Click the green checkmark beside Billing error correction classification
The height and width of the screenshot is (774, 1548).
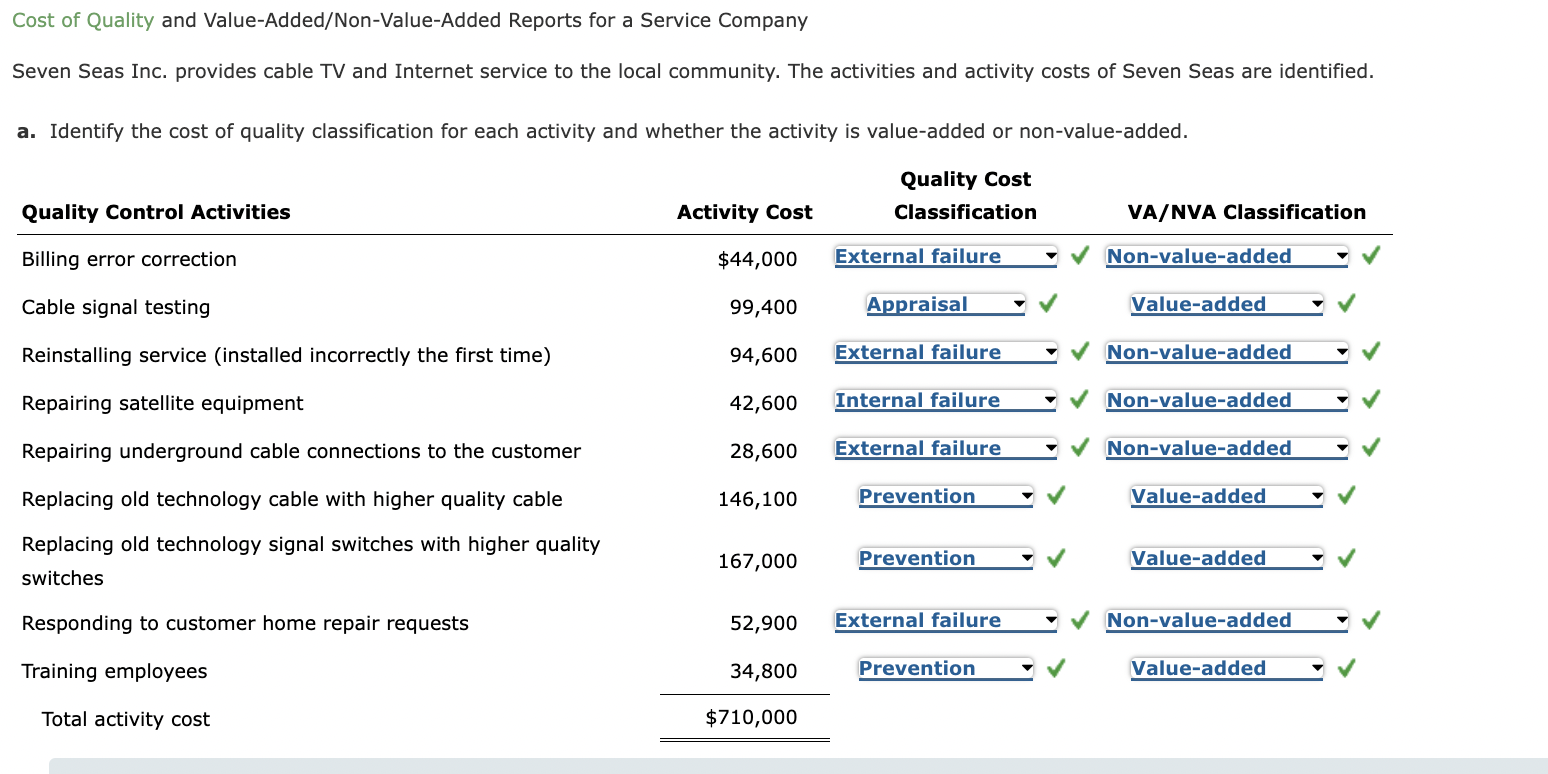click(x=1079, y=255)
